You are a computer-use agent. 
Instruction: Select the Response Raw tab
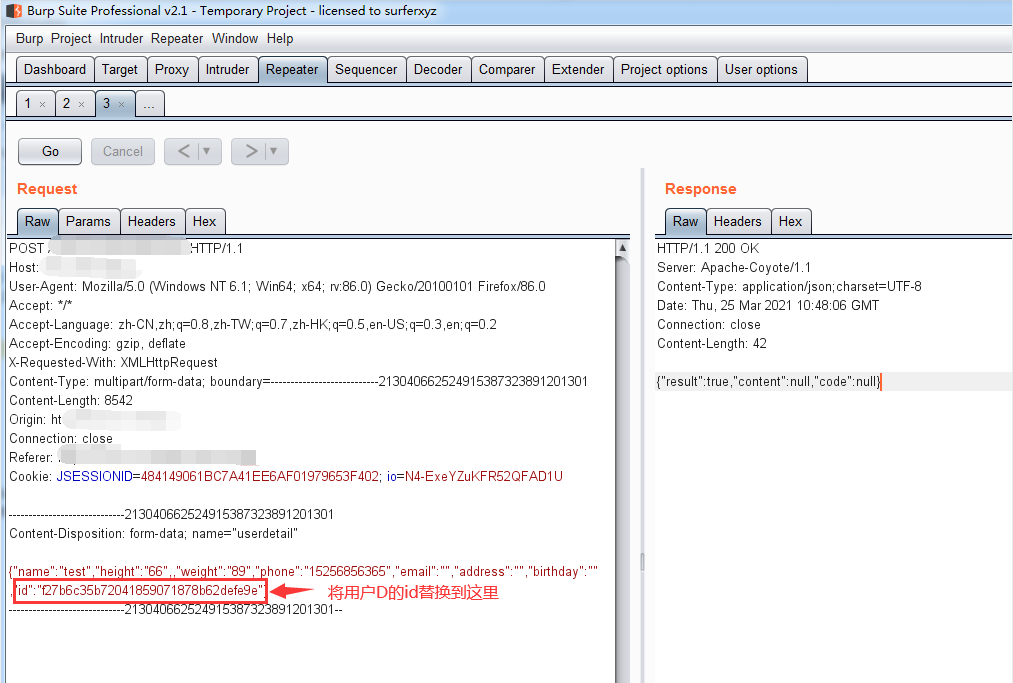coord(685,222)
